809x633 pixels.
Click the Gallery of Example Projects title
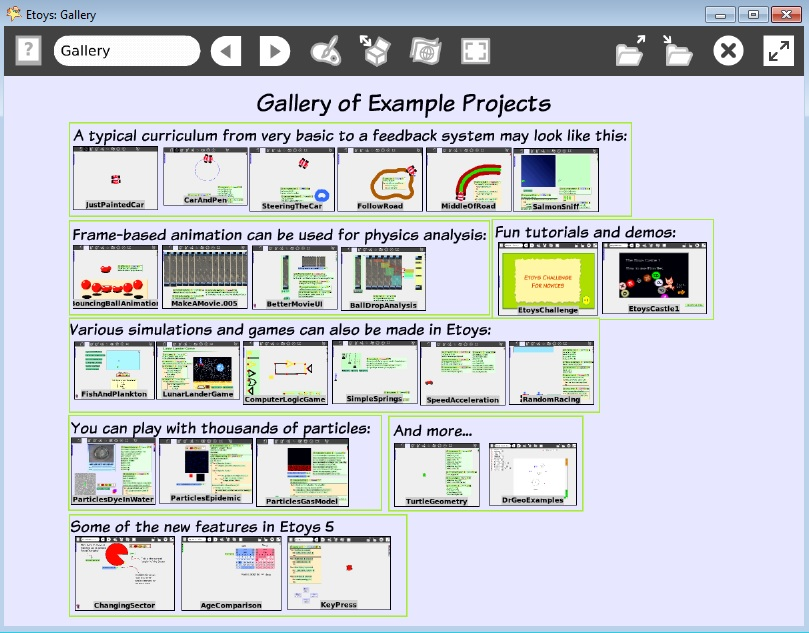click(x=404, y=103)
